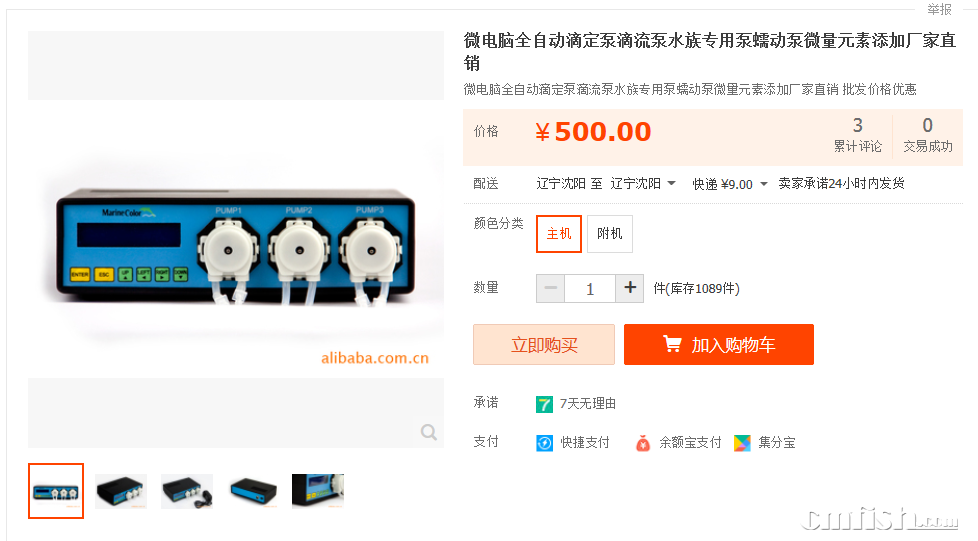Screen dimensions: 978x541
Task: Select the thumbnail showing pump with power adapter
Action: coord(187,491)
